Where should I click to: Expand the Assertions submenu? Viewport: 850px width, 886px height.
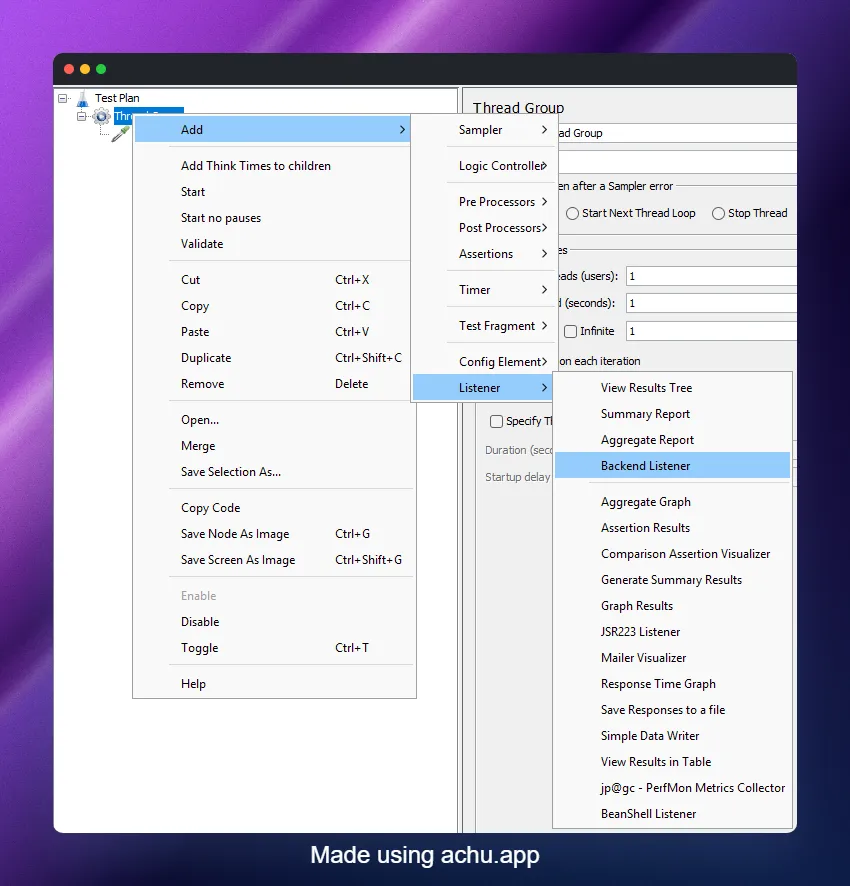click(x=485, y=254)
